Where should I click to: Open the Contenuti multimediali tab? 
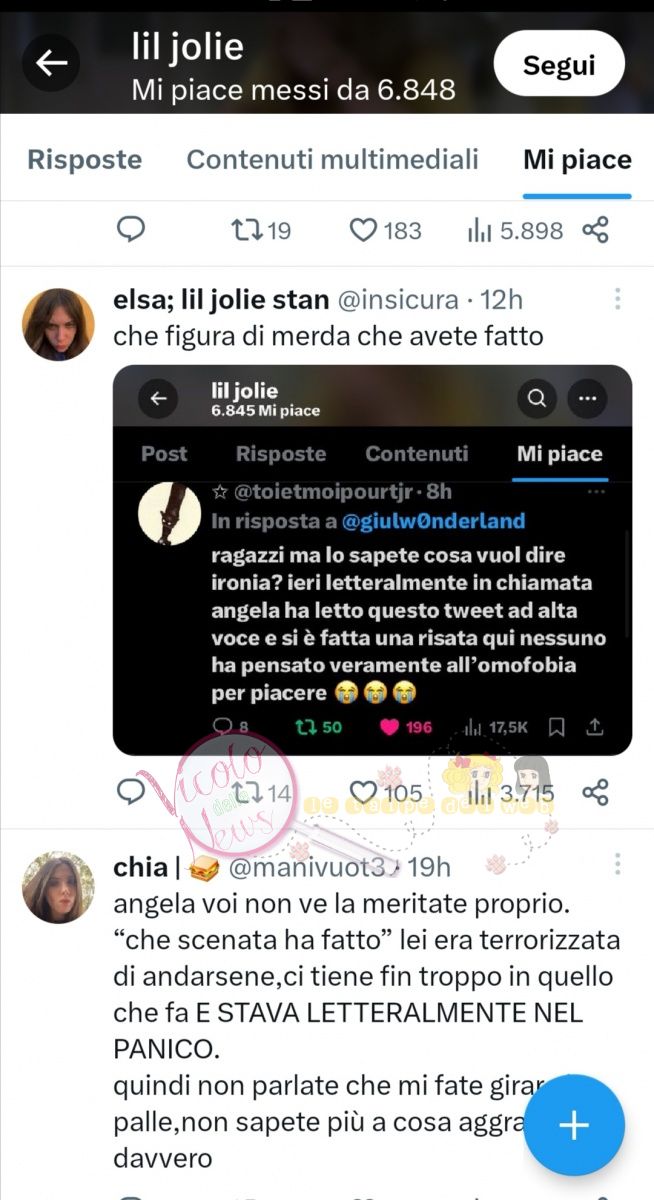332,160
